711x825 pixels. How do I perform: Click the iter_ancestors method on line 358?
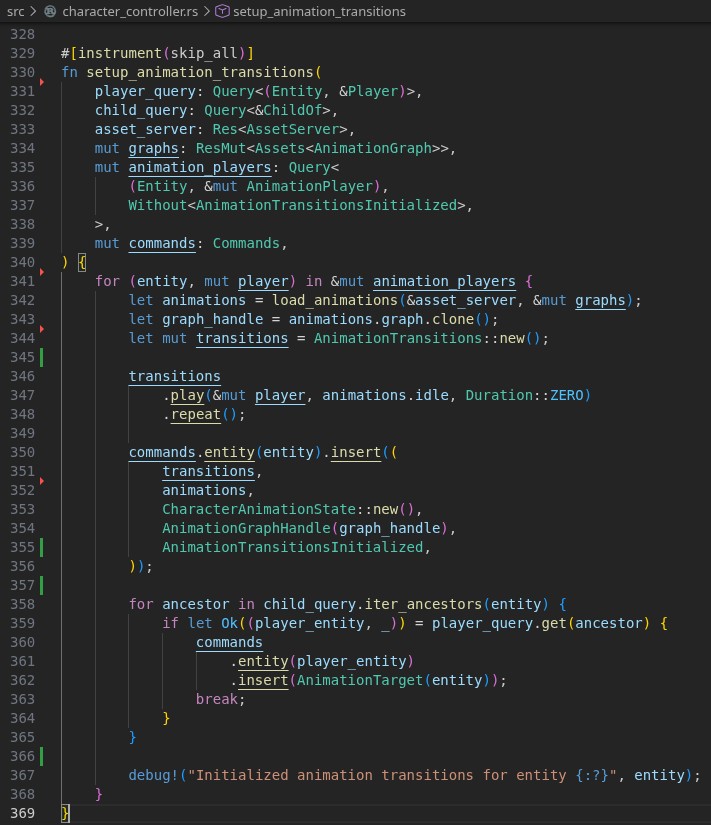pos(423,604)
